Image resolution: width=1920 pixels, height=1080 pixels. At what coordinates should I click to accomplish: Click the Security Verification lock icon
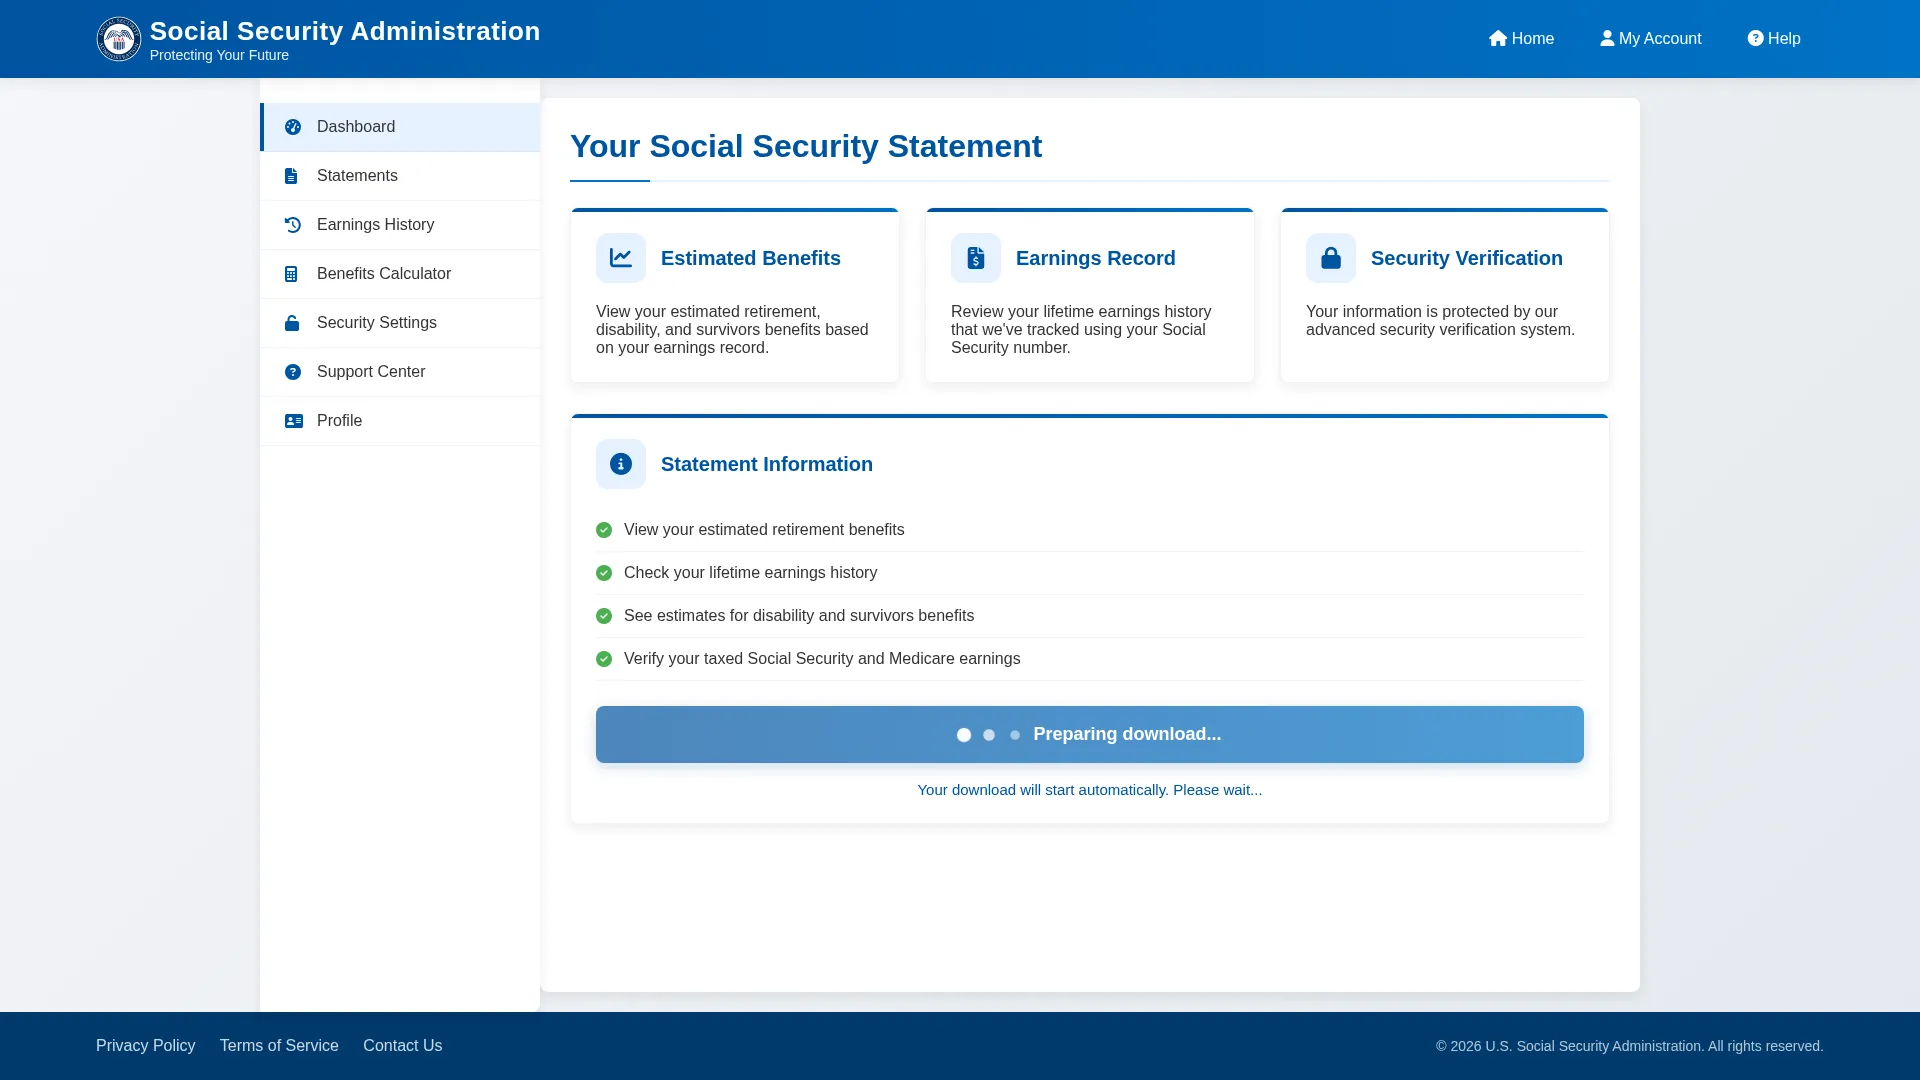coord(1331,258)
